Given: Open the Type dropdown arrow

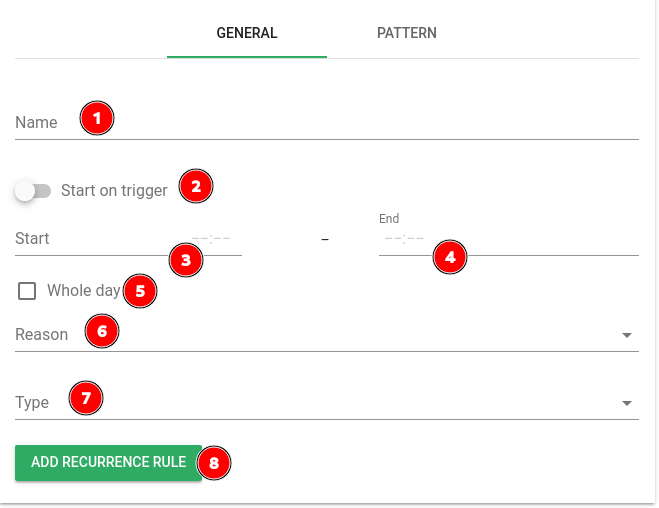Looking at the screenshot, I should (627, 403).
